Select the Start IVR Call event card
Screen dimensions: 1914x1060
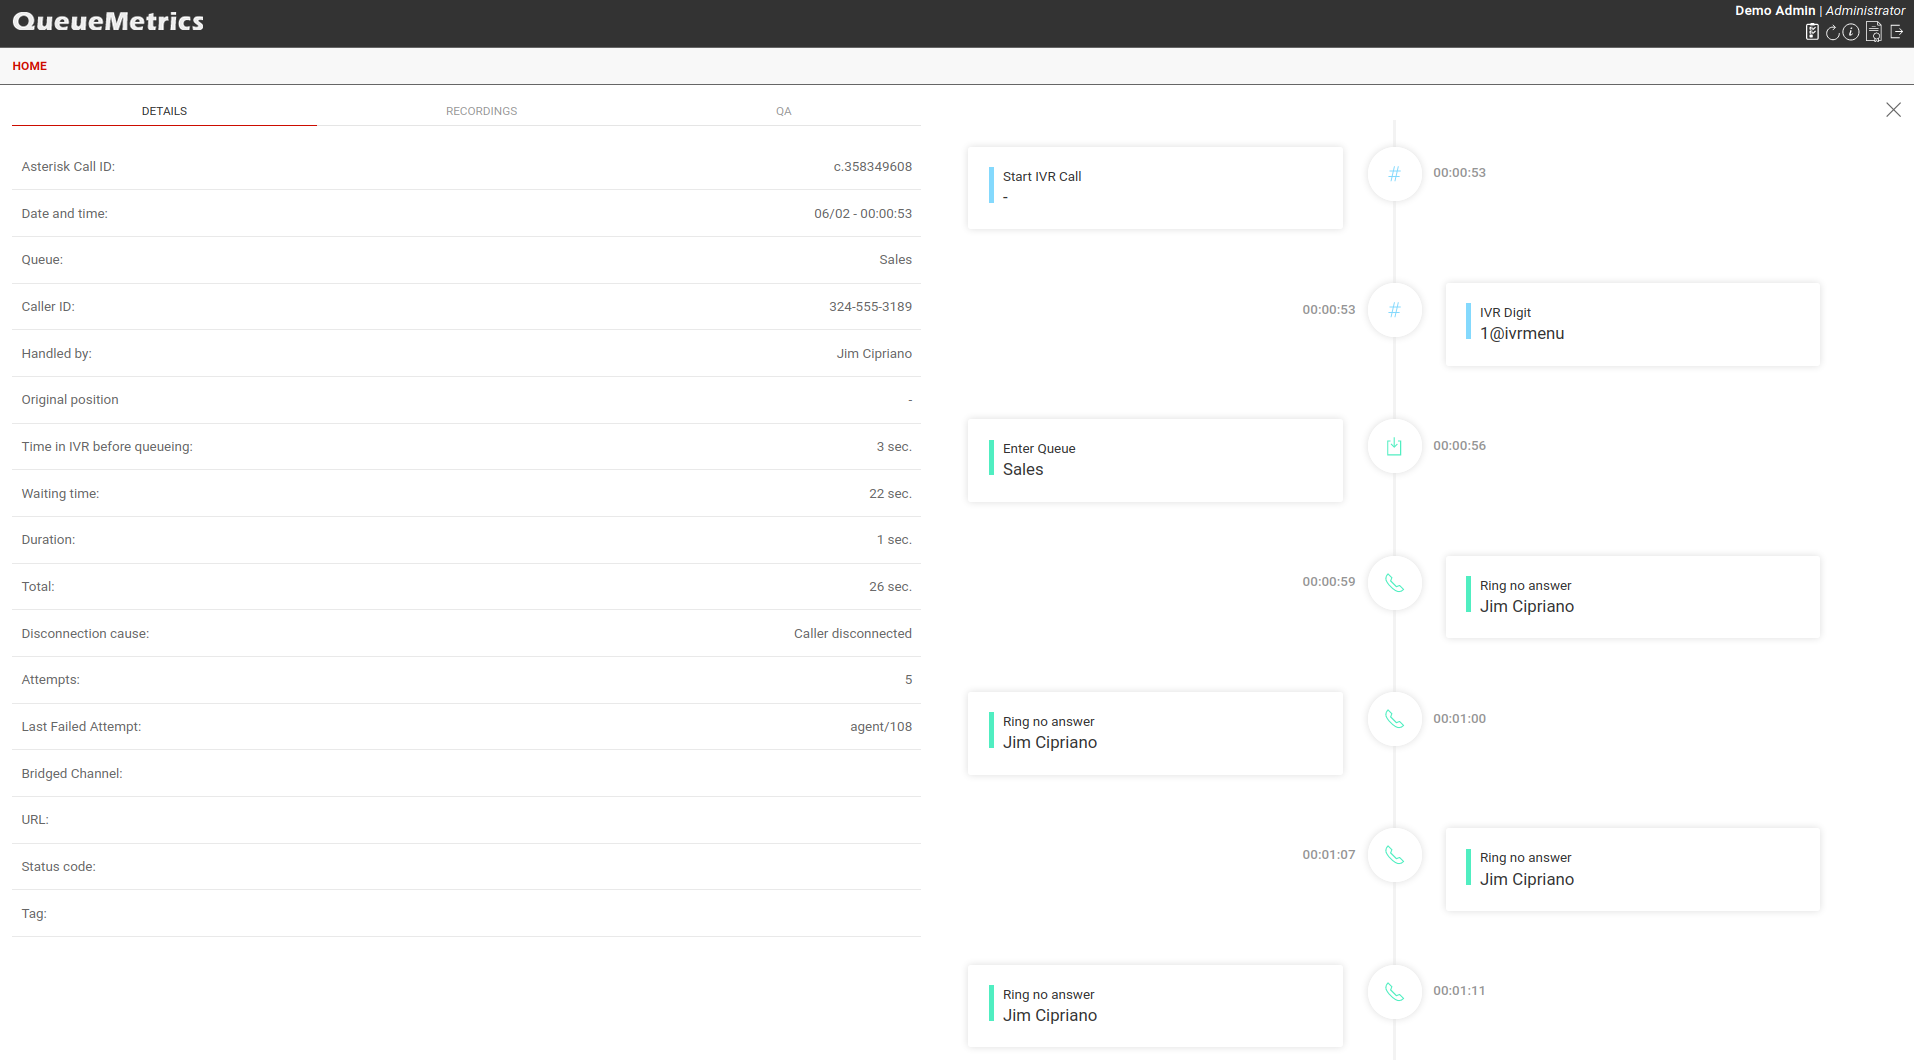pyautogui.click(x=1155, y=188)
